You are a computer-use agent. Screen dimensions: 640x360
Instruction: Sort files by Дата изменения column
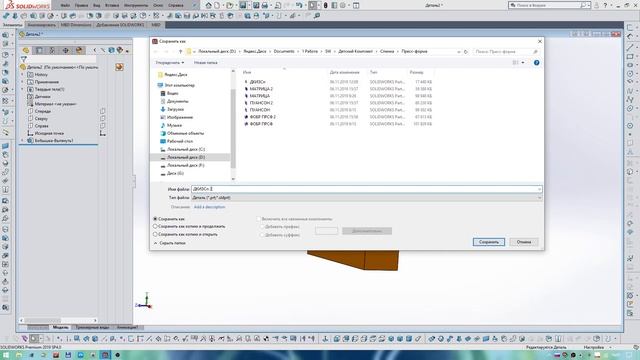[344, 72]
